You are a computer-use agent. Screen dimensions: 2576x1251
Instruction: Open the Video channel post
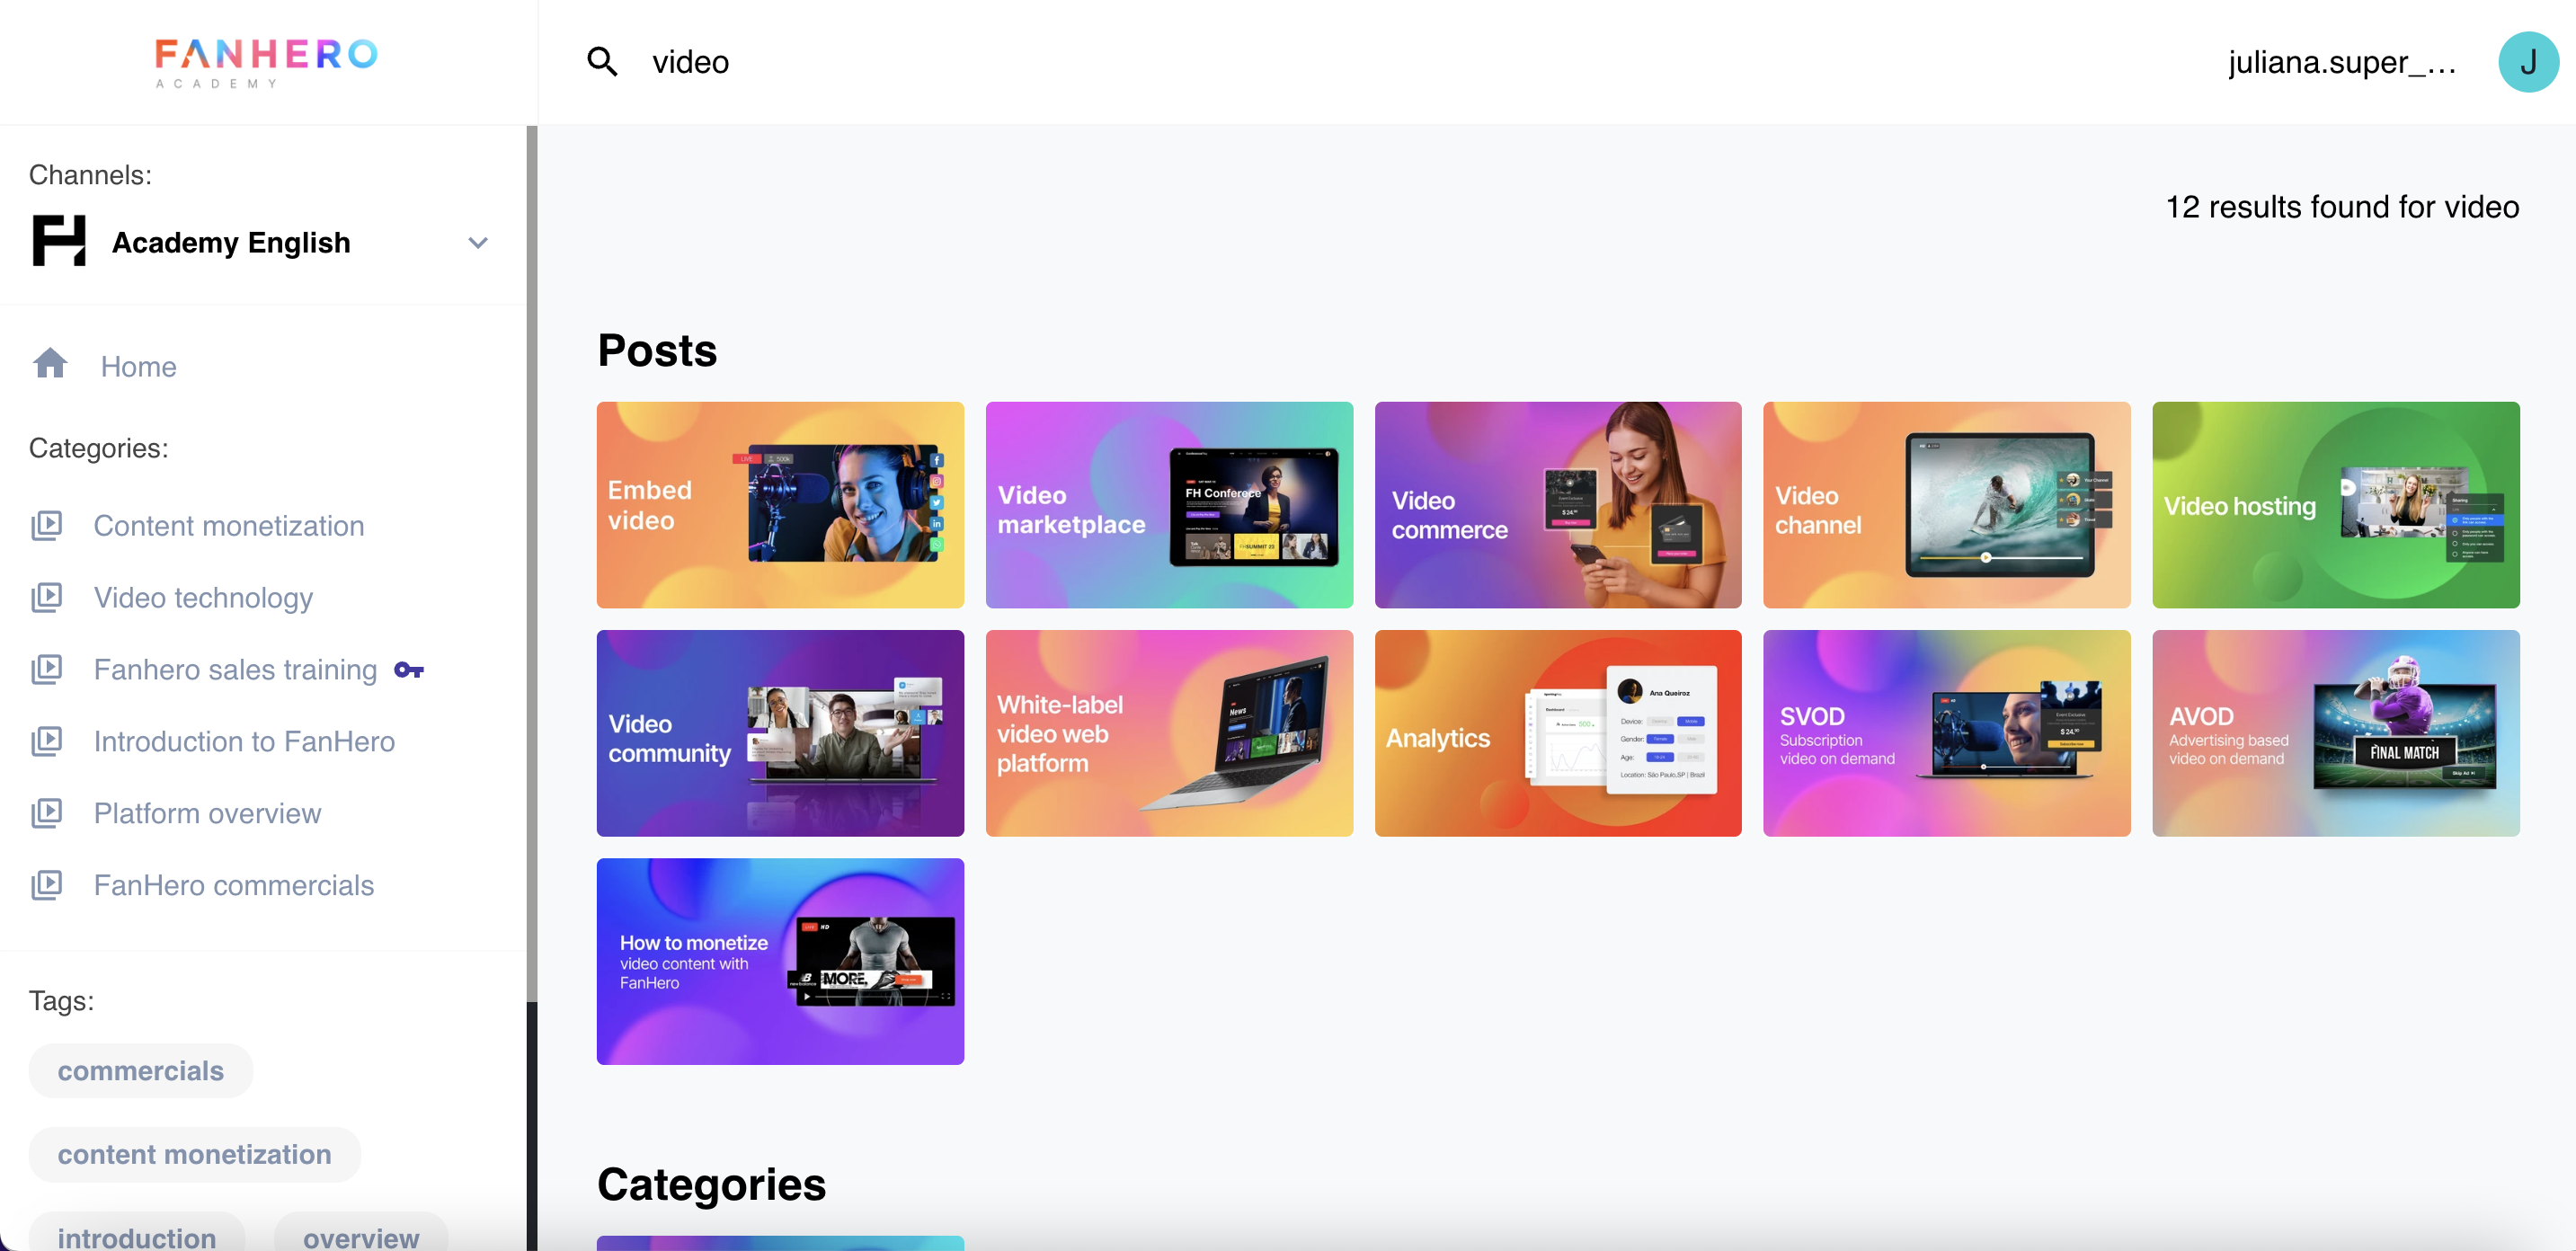pos(1947,505)
